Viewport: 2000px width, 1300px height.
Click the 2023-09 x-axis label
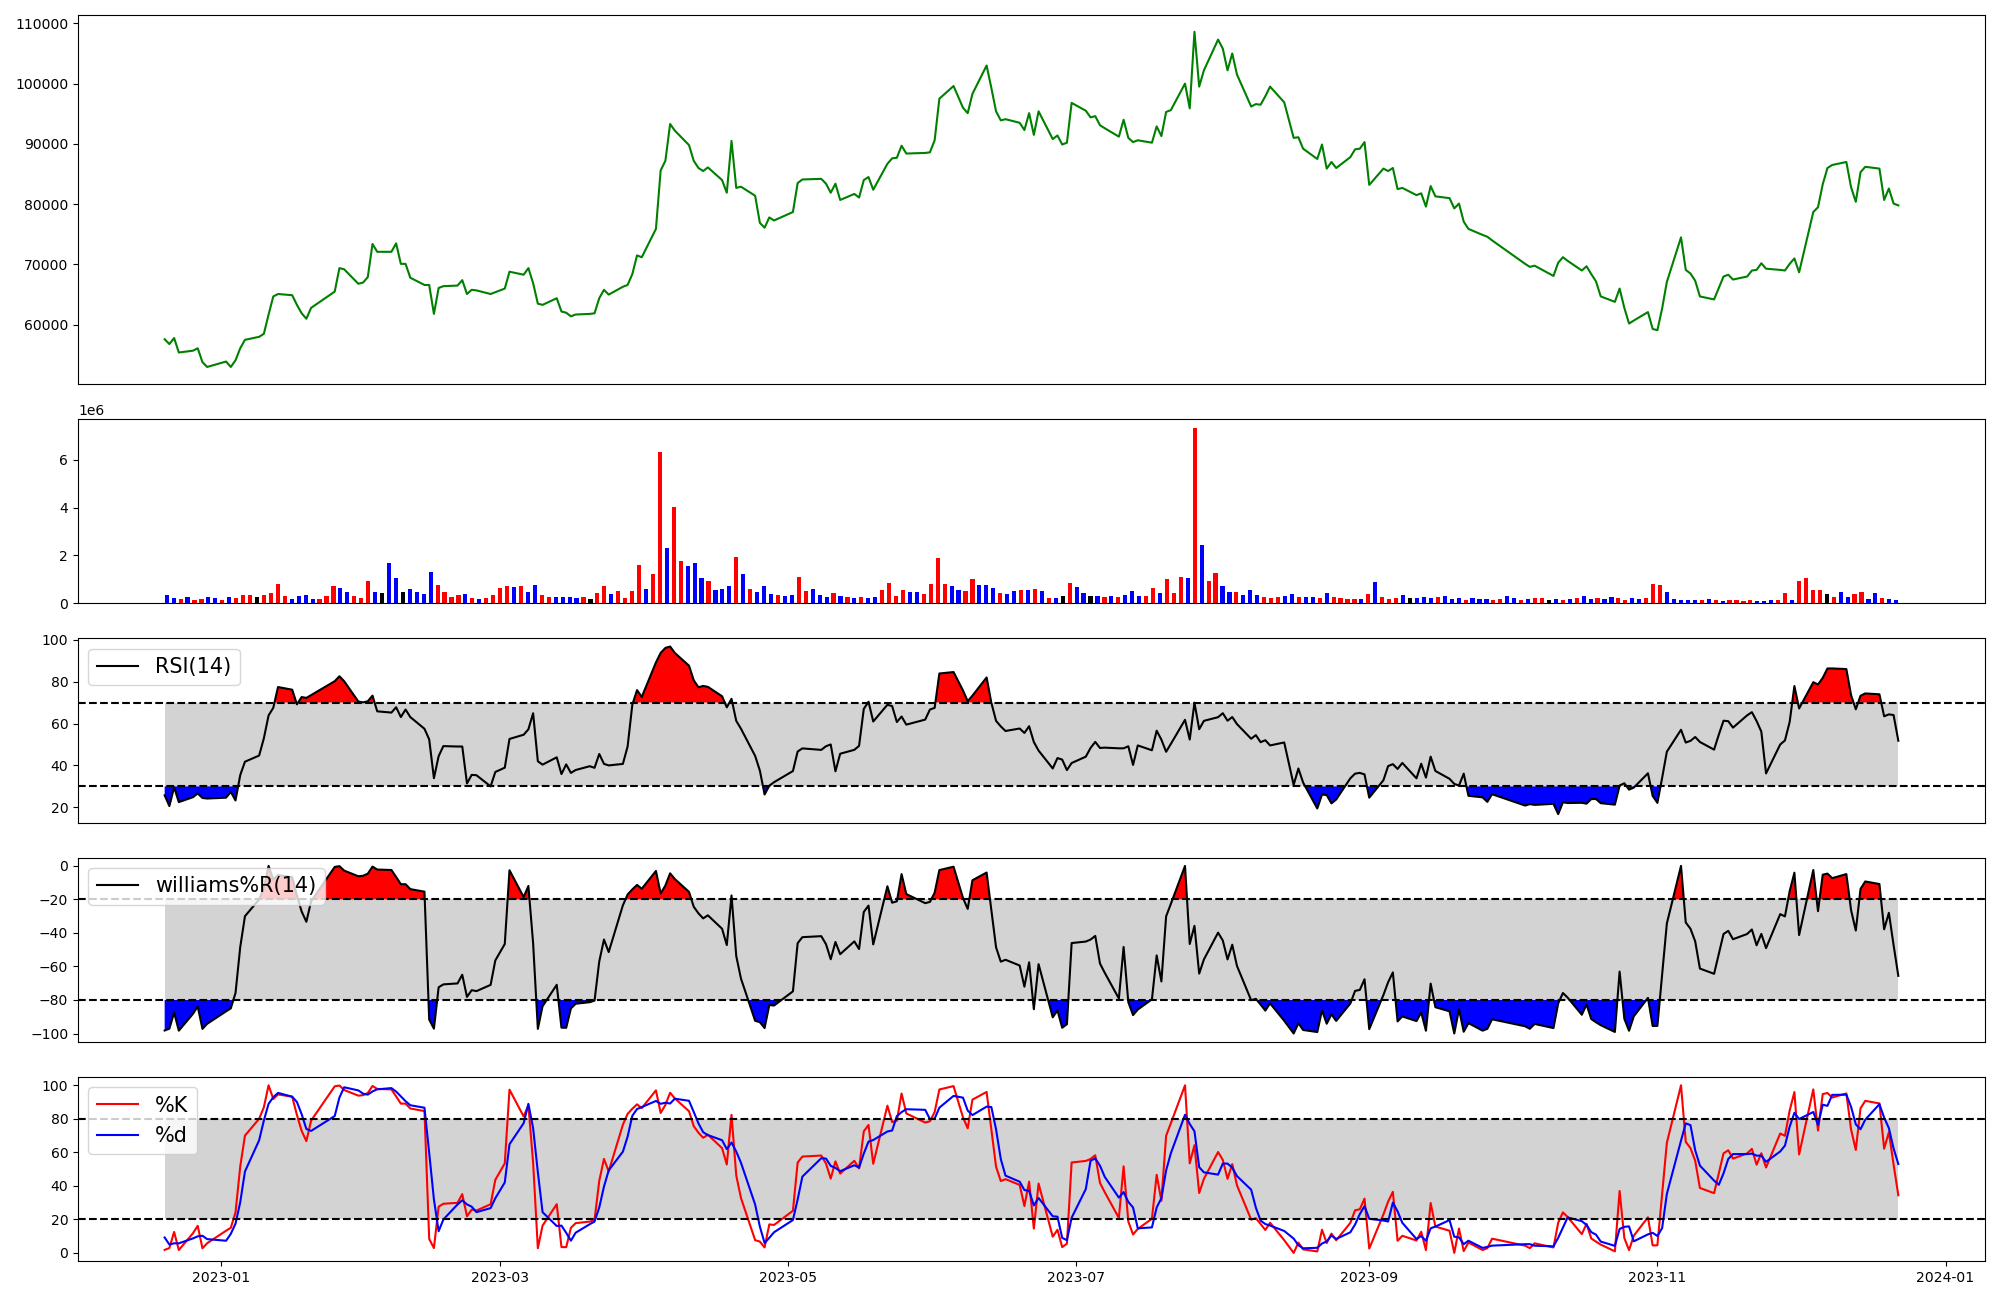coord(1368,1277)
